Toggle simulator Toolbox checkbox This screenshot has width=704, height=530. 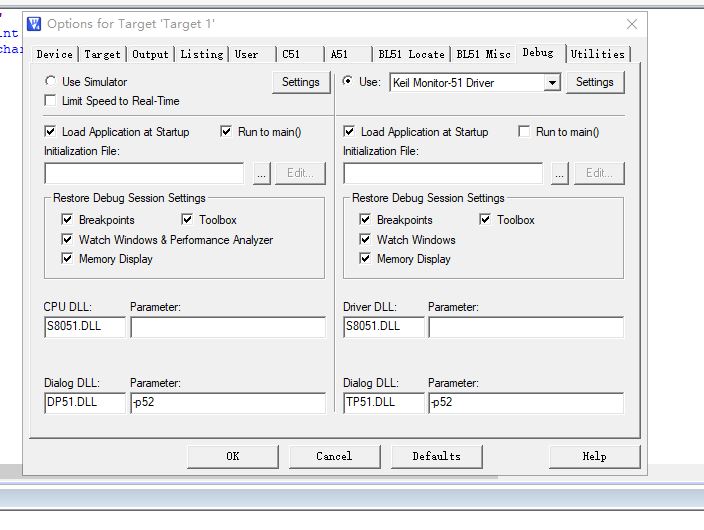click(187, 220)
